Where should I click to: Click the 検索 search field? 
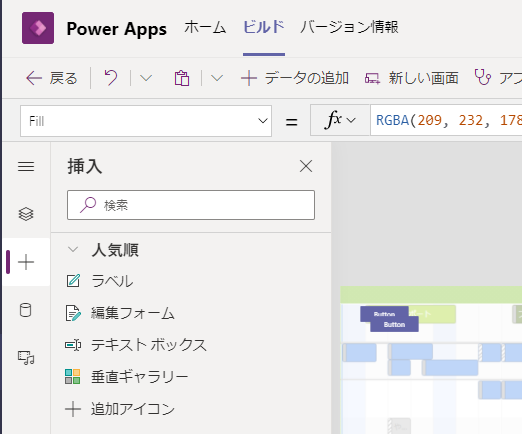click(x=191, y=205)
